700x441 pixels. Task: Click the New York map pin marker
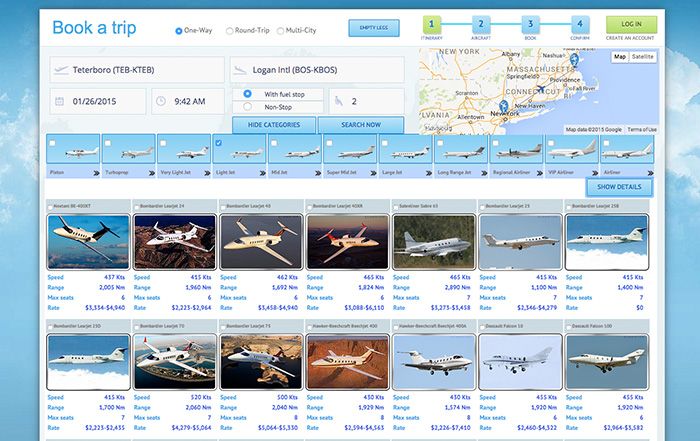click(x=504, y=106)
